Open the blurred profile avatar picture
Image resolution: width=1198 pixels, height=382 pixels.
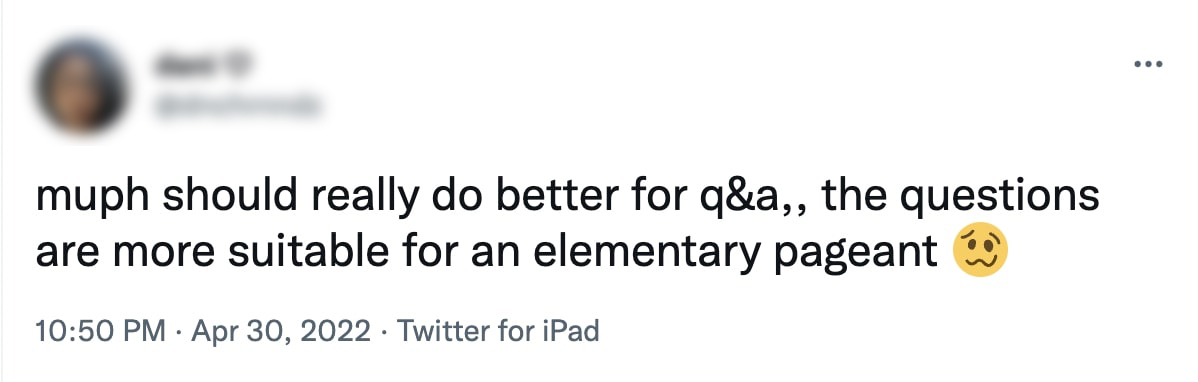(x=79, y=86)
